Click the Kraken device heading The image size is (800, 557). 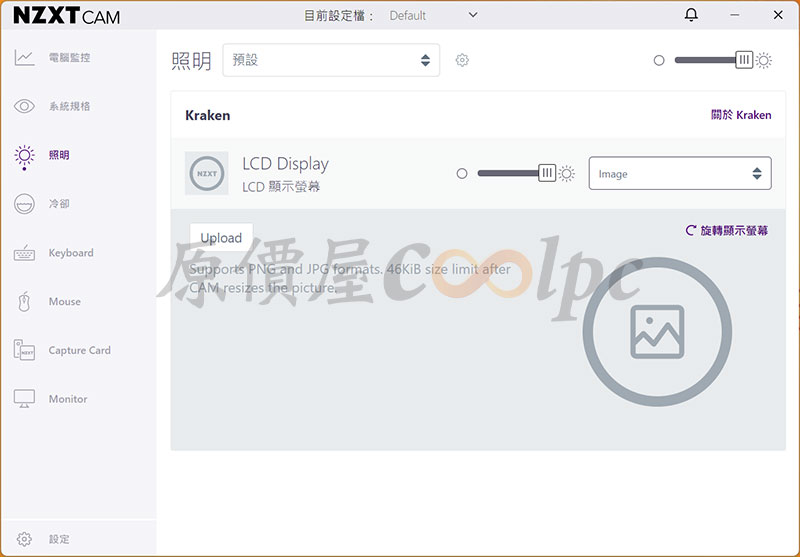pyautogui.click(x=208, y=115)
